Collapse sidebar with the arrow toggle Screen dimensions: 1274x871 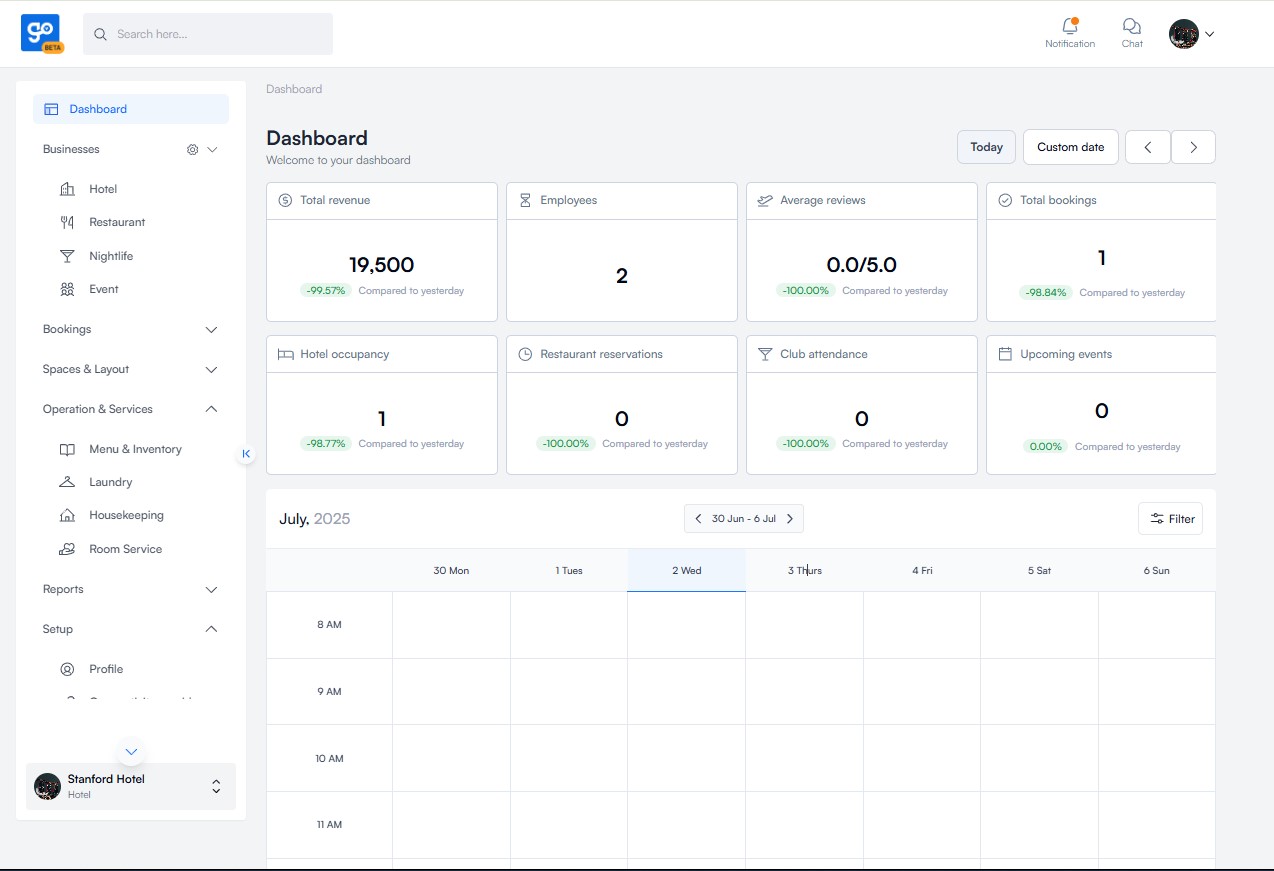pos(246,454)
